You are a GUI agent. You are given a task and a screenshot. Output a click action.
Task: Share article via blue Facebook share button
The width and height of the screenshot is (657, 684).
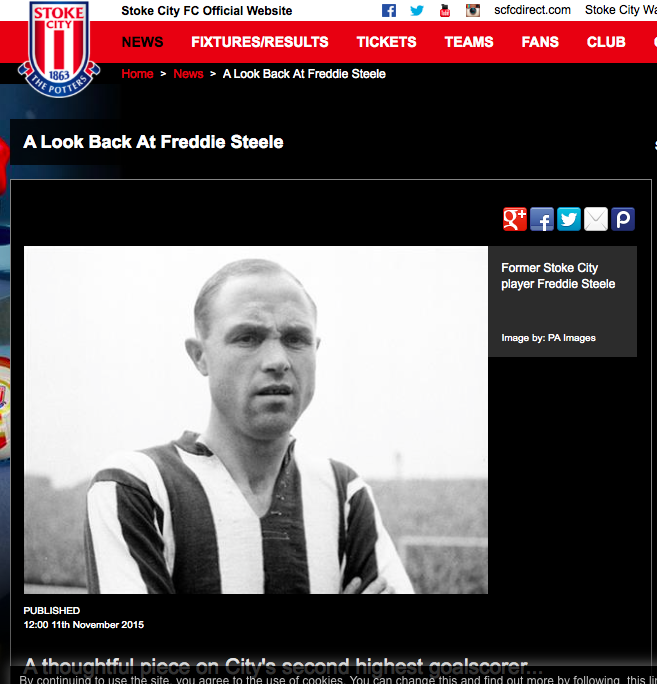[x=542, y=219]
